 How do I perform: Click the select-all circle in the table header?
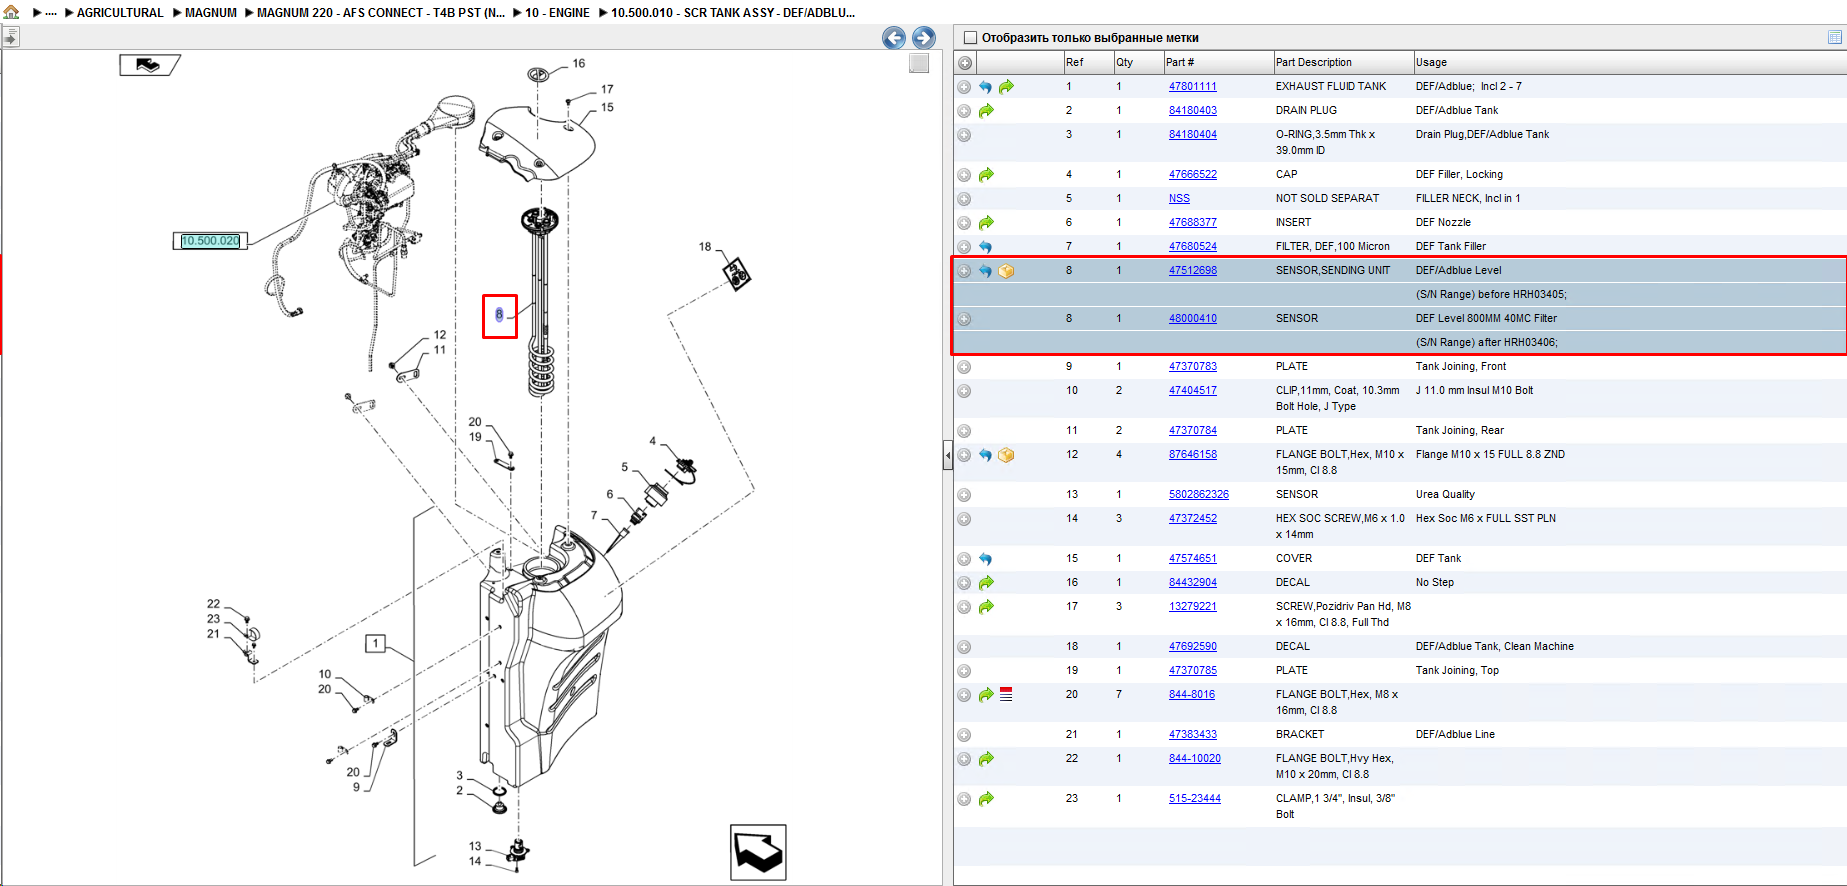[964, 63]
